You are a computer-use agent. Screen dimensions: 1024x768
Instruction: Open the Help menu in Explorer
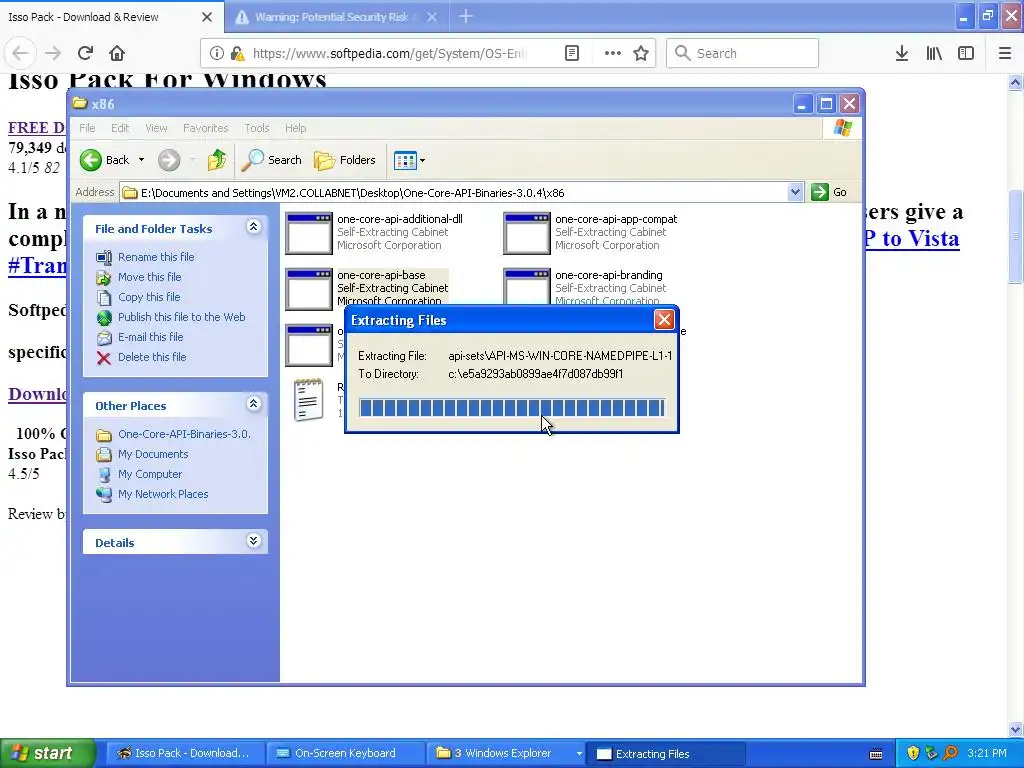click(295, 128)
